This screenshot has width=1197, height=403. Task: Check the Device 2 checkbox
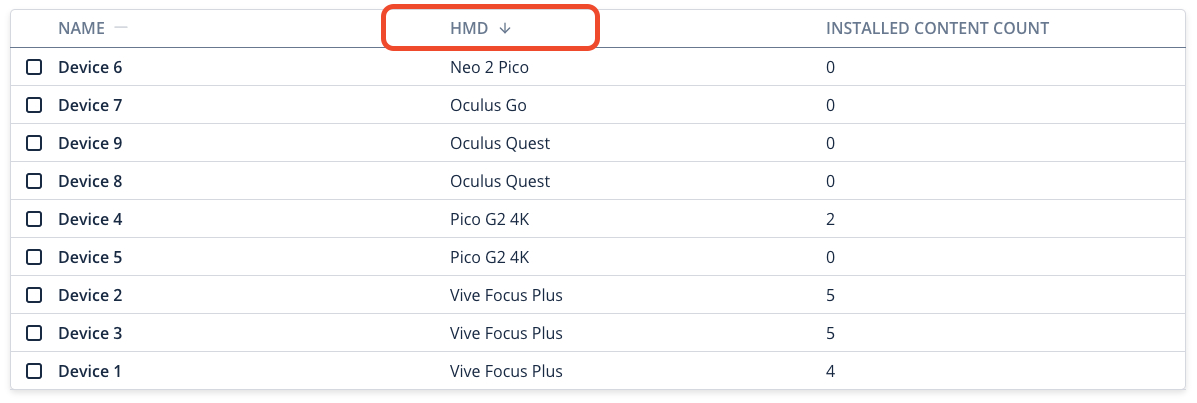[34, 295]
